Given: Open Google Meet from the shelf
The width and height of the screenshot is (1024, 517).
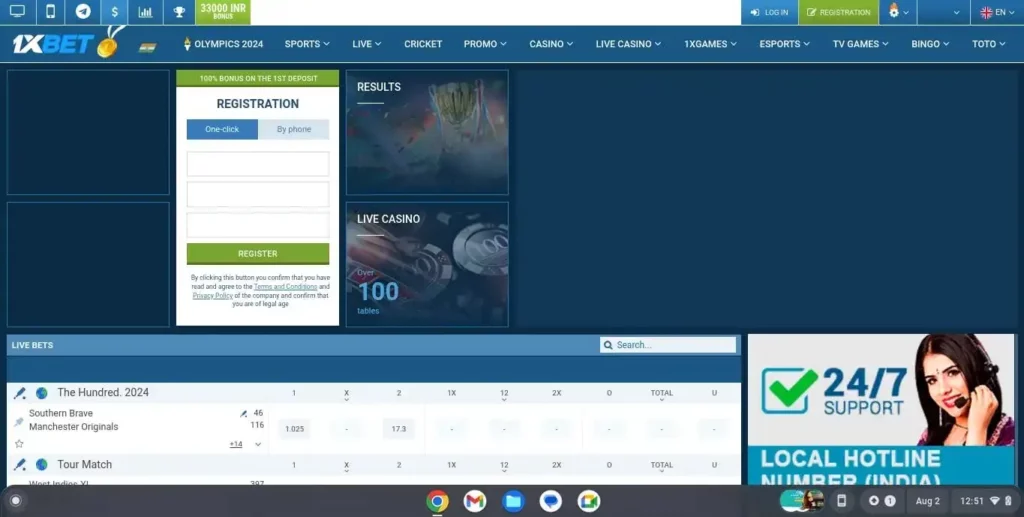Looking at the screenshot, I should (588, 501).
